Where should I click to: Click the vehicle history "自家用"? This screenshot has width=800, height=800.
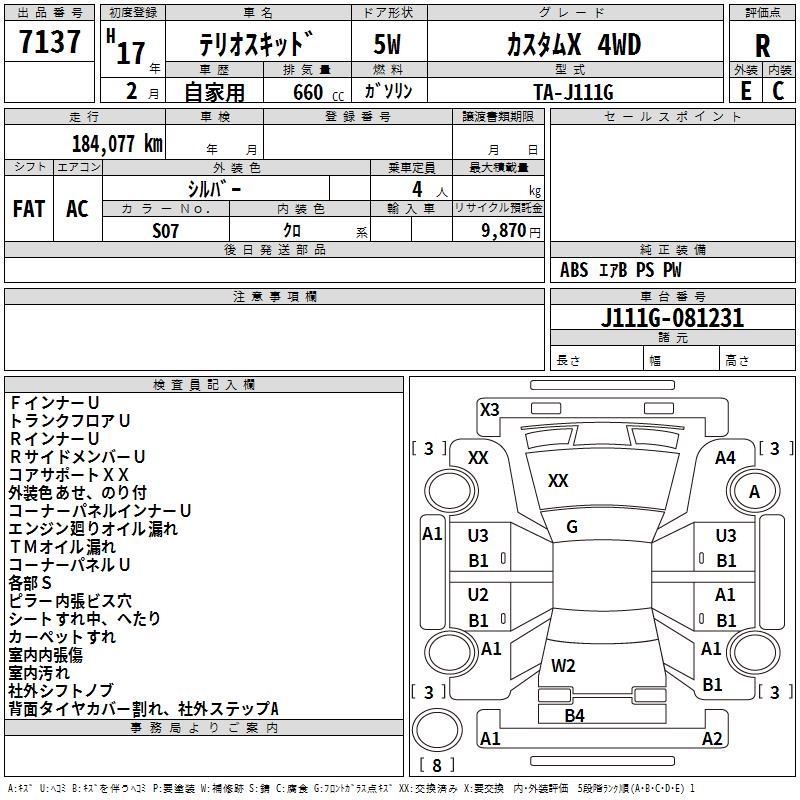pos(214,92)
